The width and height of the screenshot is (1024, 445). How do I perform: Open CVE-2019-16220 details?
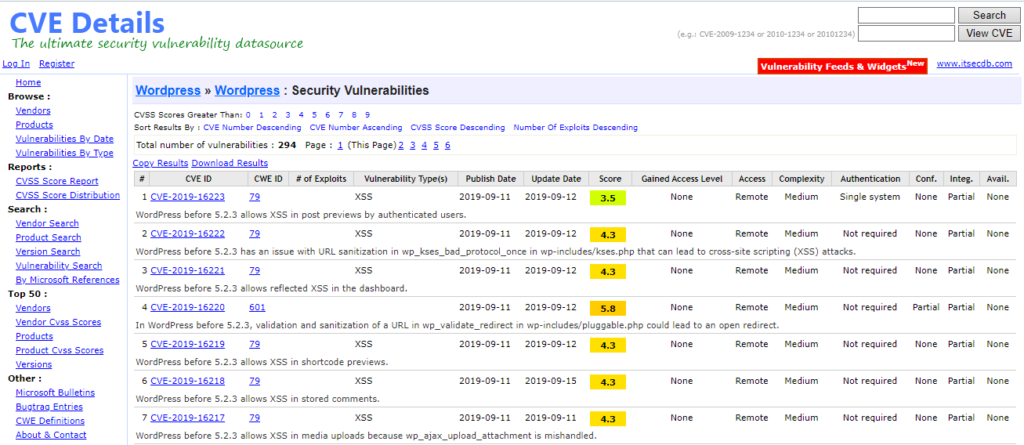point(187,307)
